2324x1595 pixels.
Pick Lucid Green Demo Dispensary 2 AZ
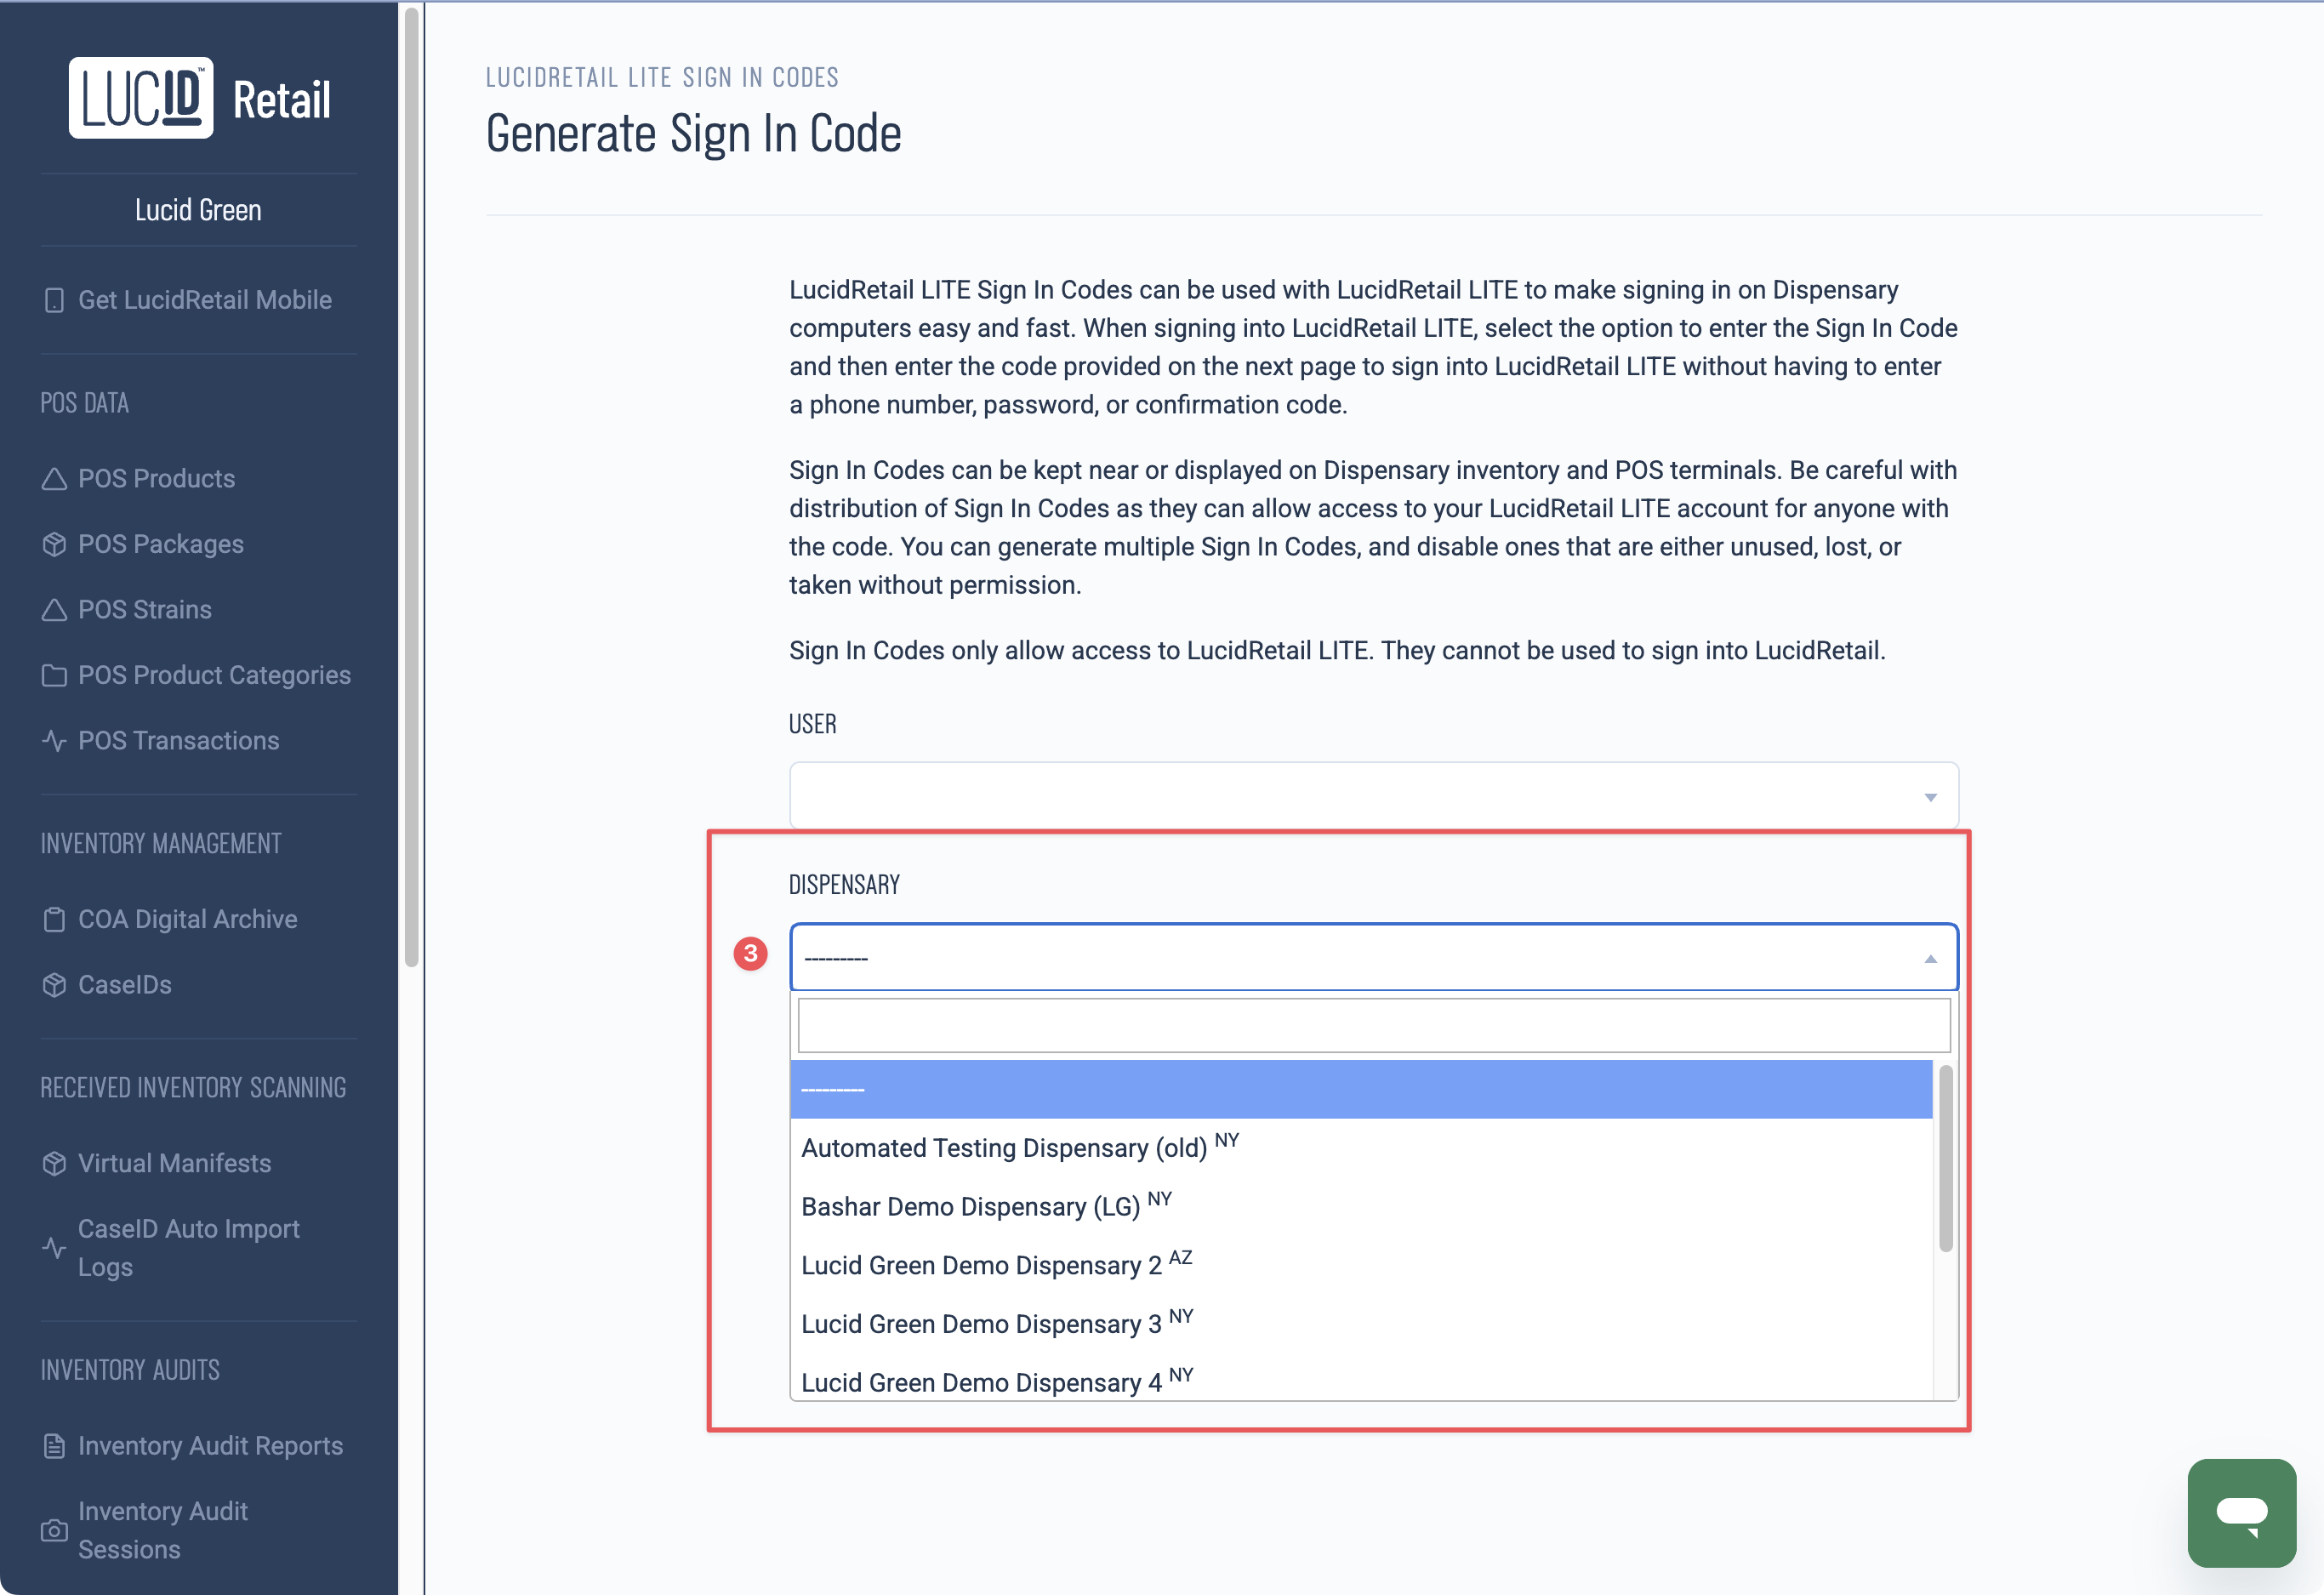980,1265
